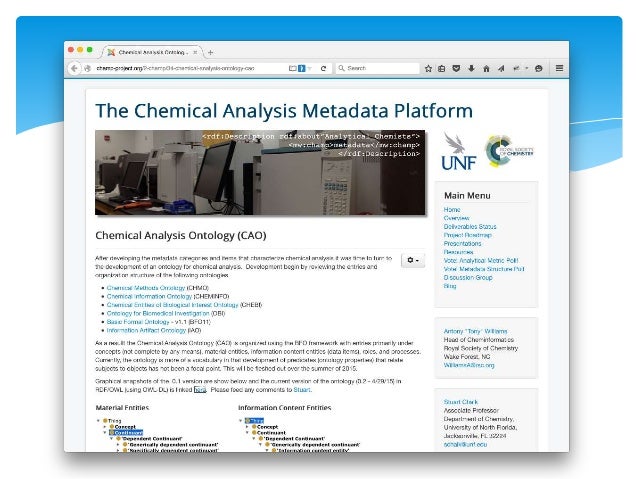Open Vote: Analytical Metric Poll
This screenshot has width=638, height=479.
481,260
